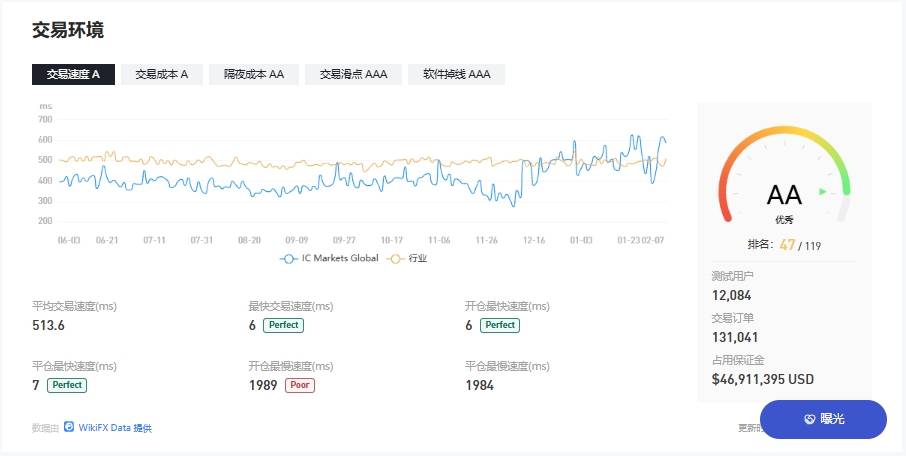Click the 11-06 date on chart axis
The width and height of the screenshot is (906, 456).
tap(439, 240)
